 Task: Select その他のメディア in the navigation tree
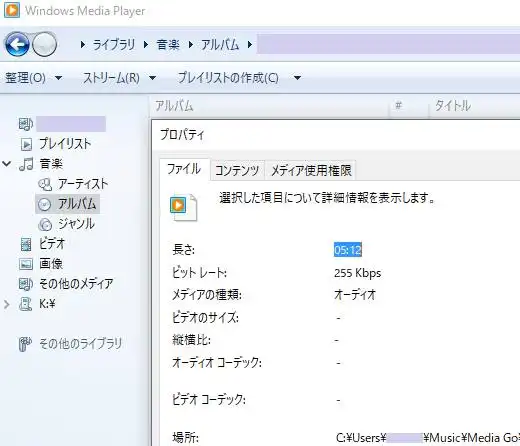tap(76, 284)
